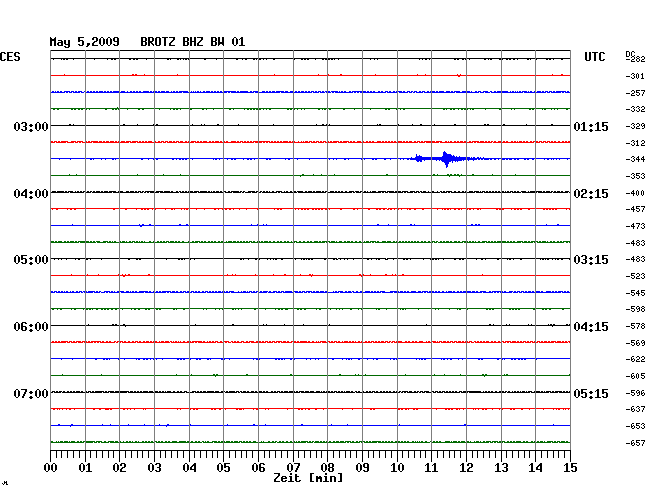This screenshot has width=650, height=494.
Task: Click the station label 'BROTZ BHZ BW 01'
Action: (192, 42)
